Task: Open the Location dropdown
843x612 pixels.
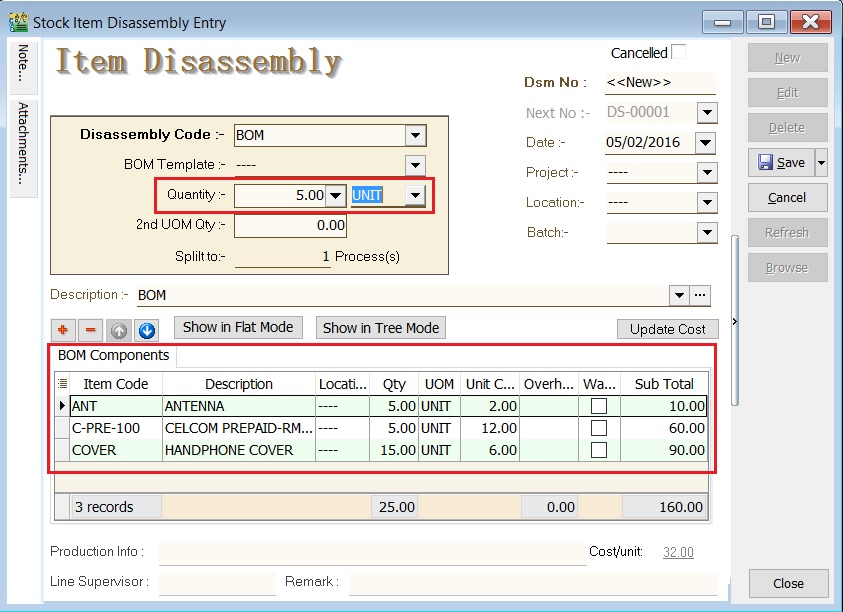Action: coord(708,202)
